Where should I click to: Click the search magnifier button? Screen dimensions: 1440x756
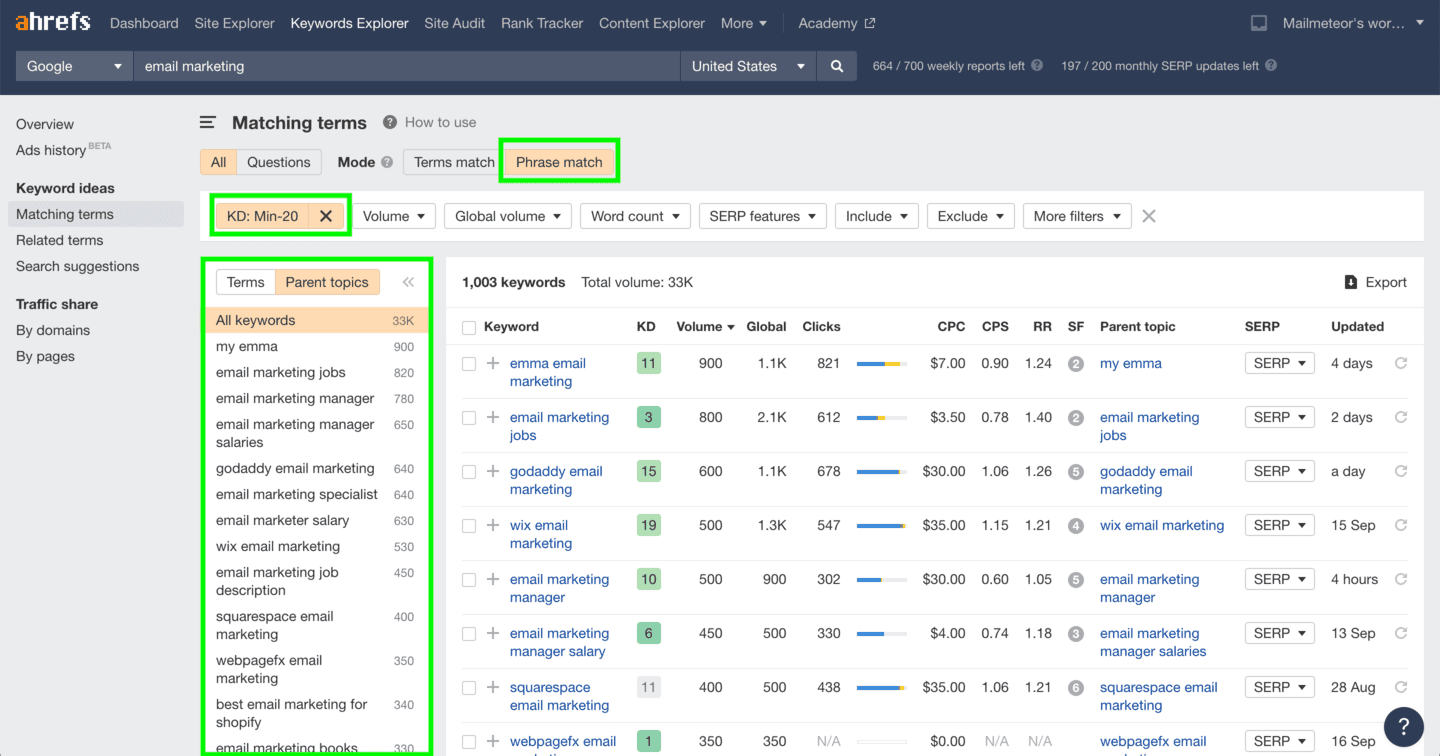[x=836, y=66]
